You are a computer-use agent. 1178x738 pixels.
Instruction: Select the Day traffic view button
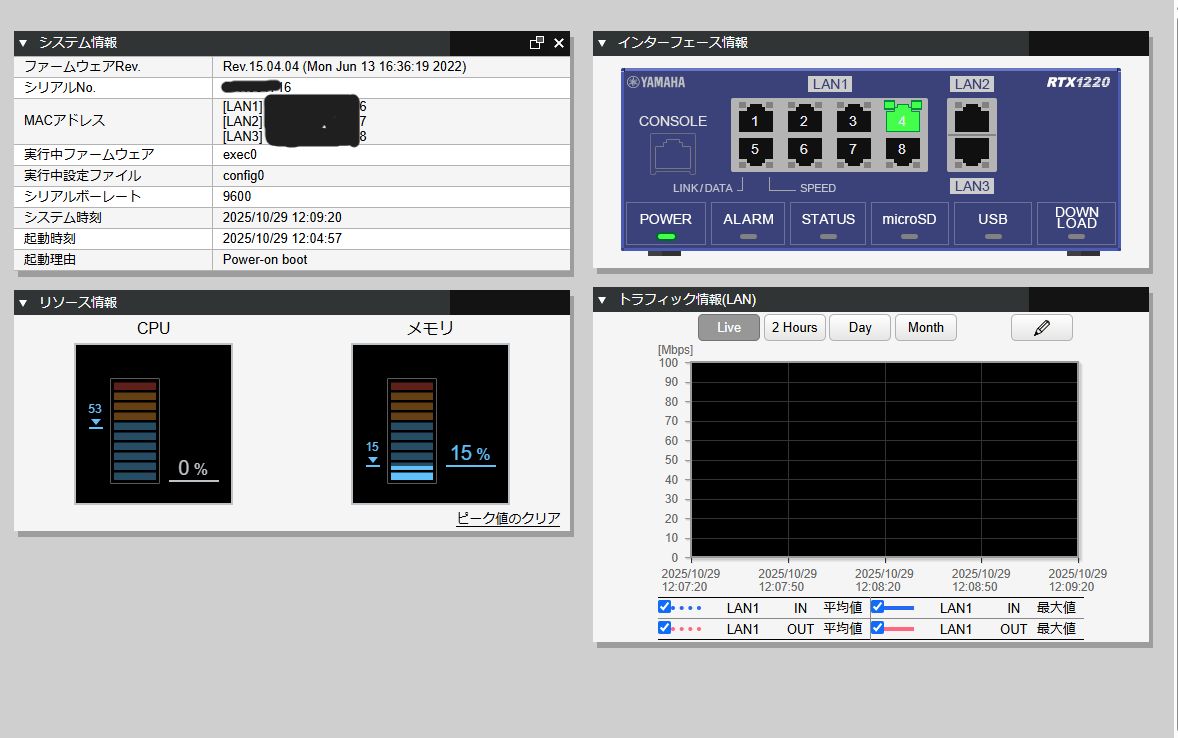860,327
